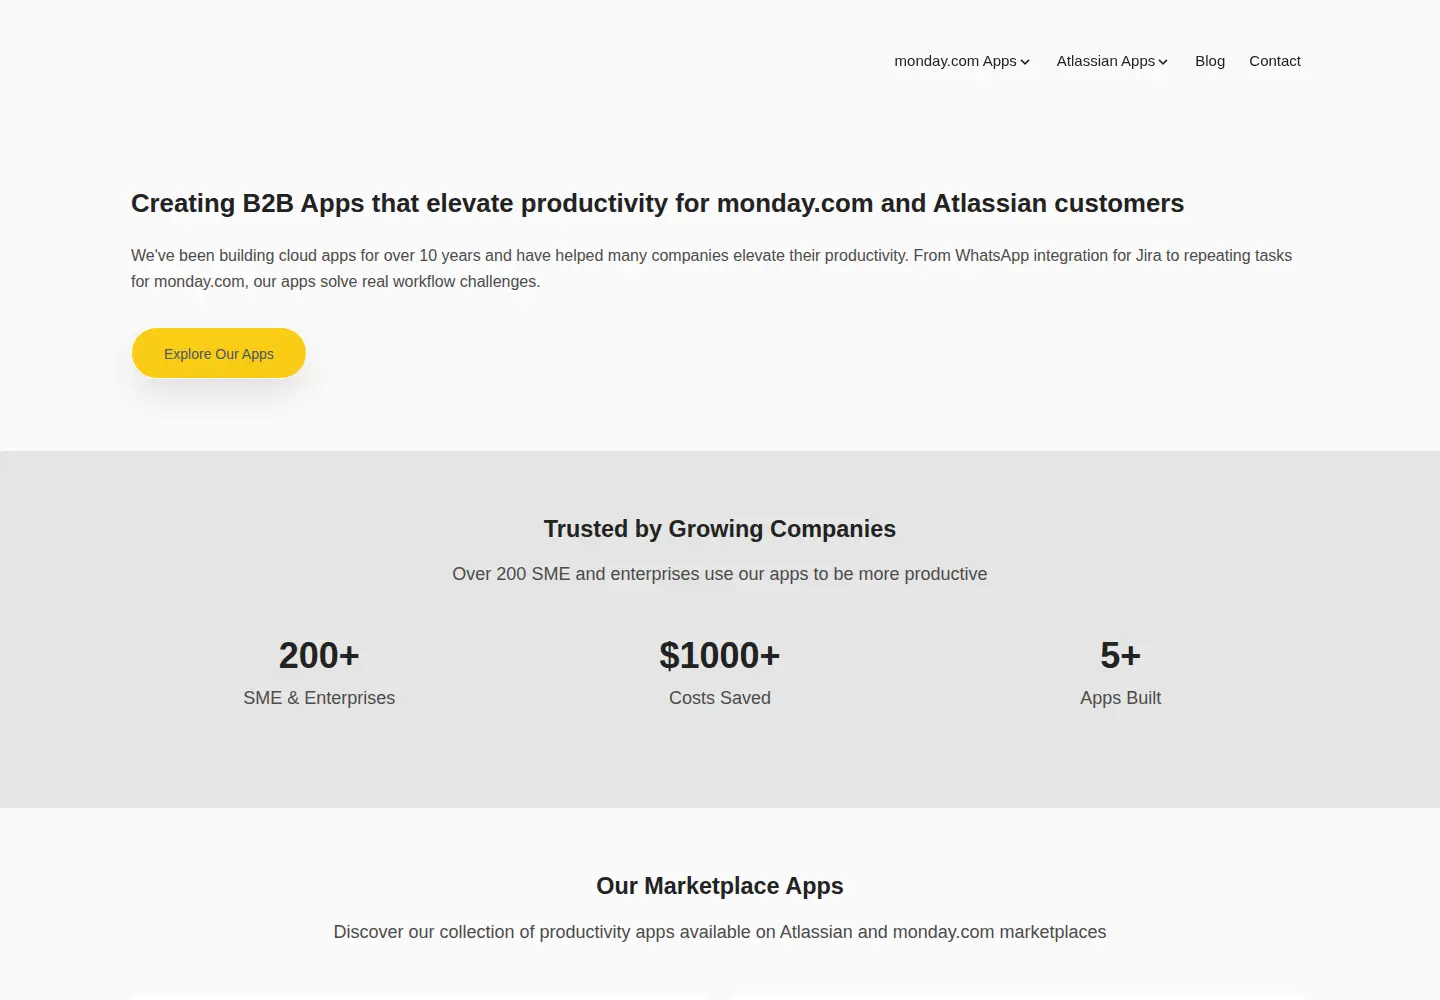Select the 'Trusted by Growing Companies' heading
The image size is (1440, 1000).
point(720,529)
